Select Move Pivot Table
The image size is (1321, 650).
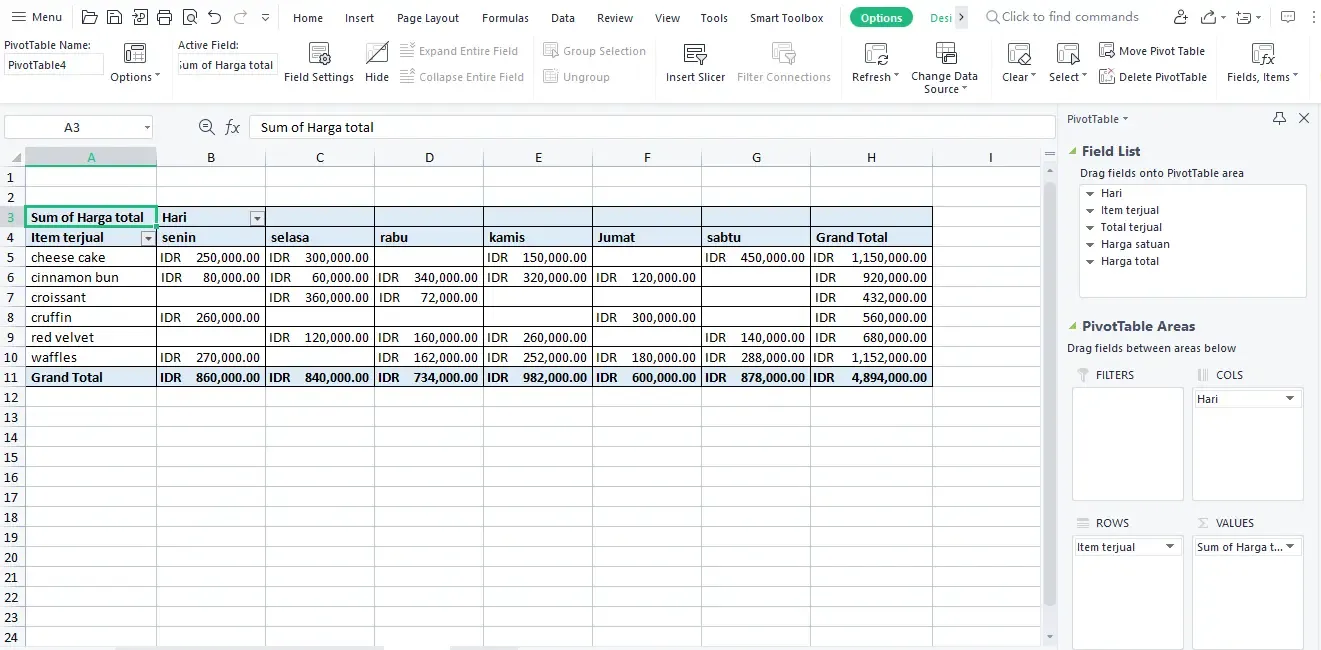pos(1152,50)
